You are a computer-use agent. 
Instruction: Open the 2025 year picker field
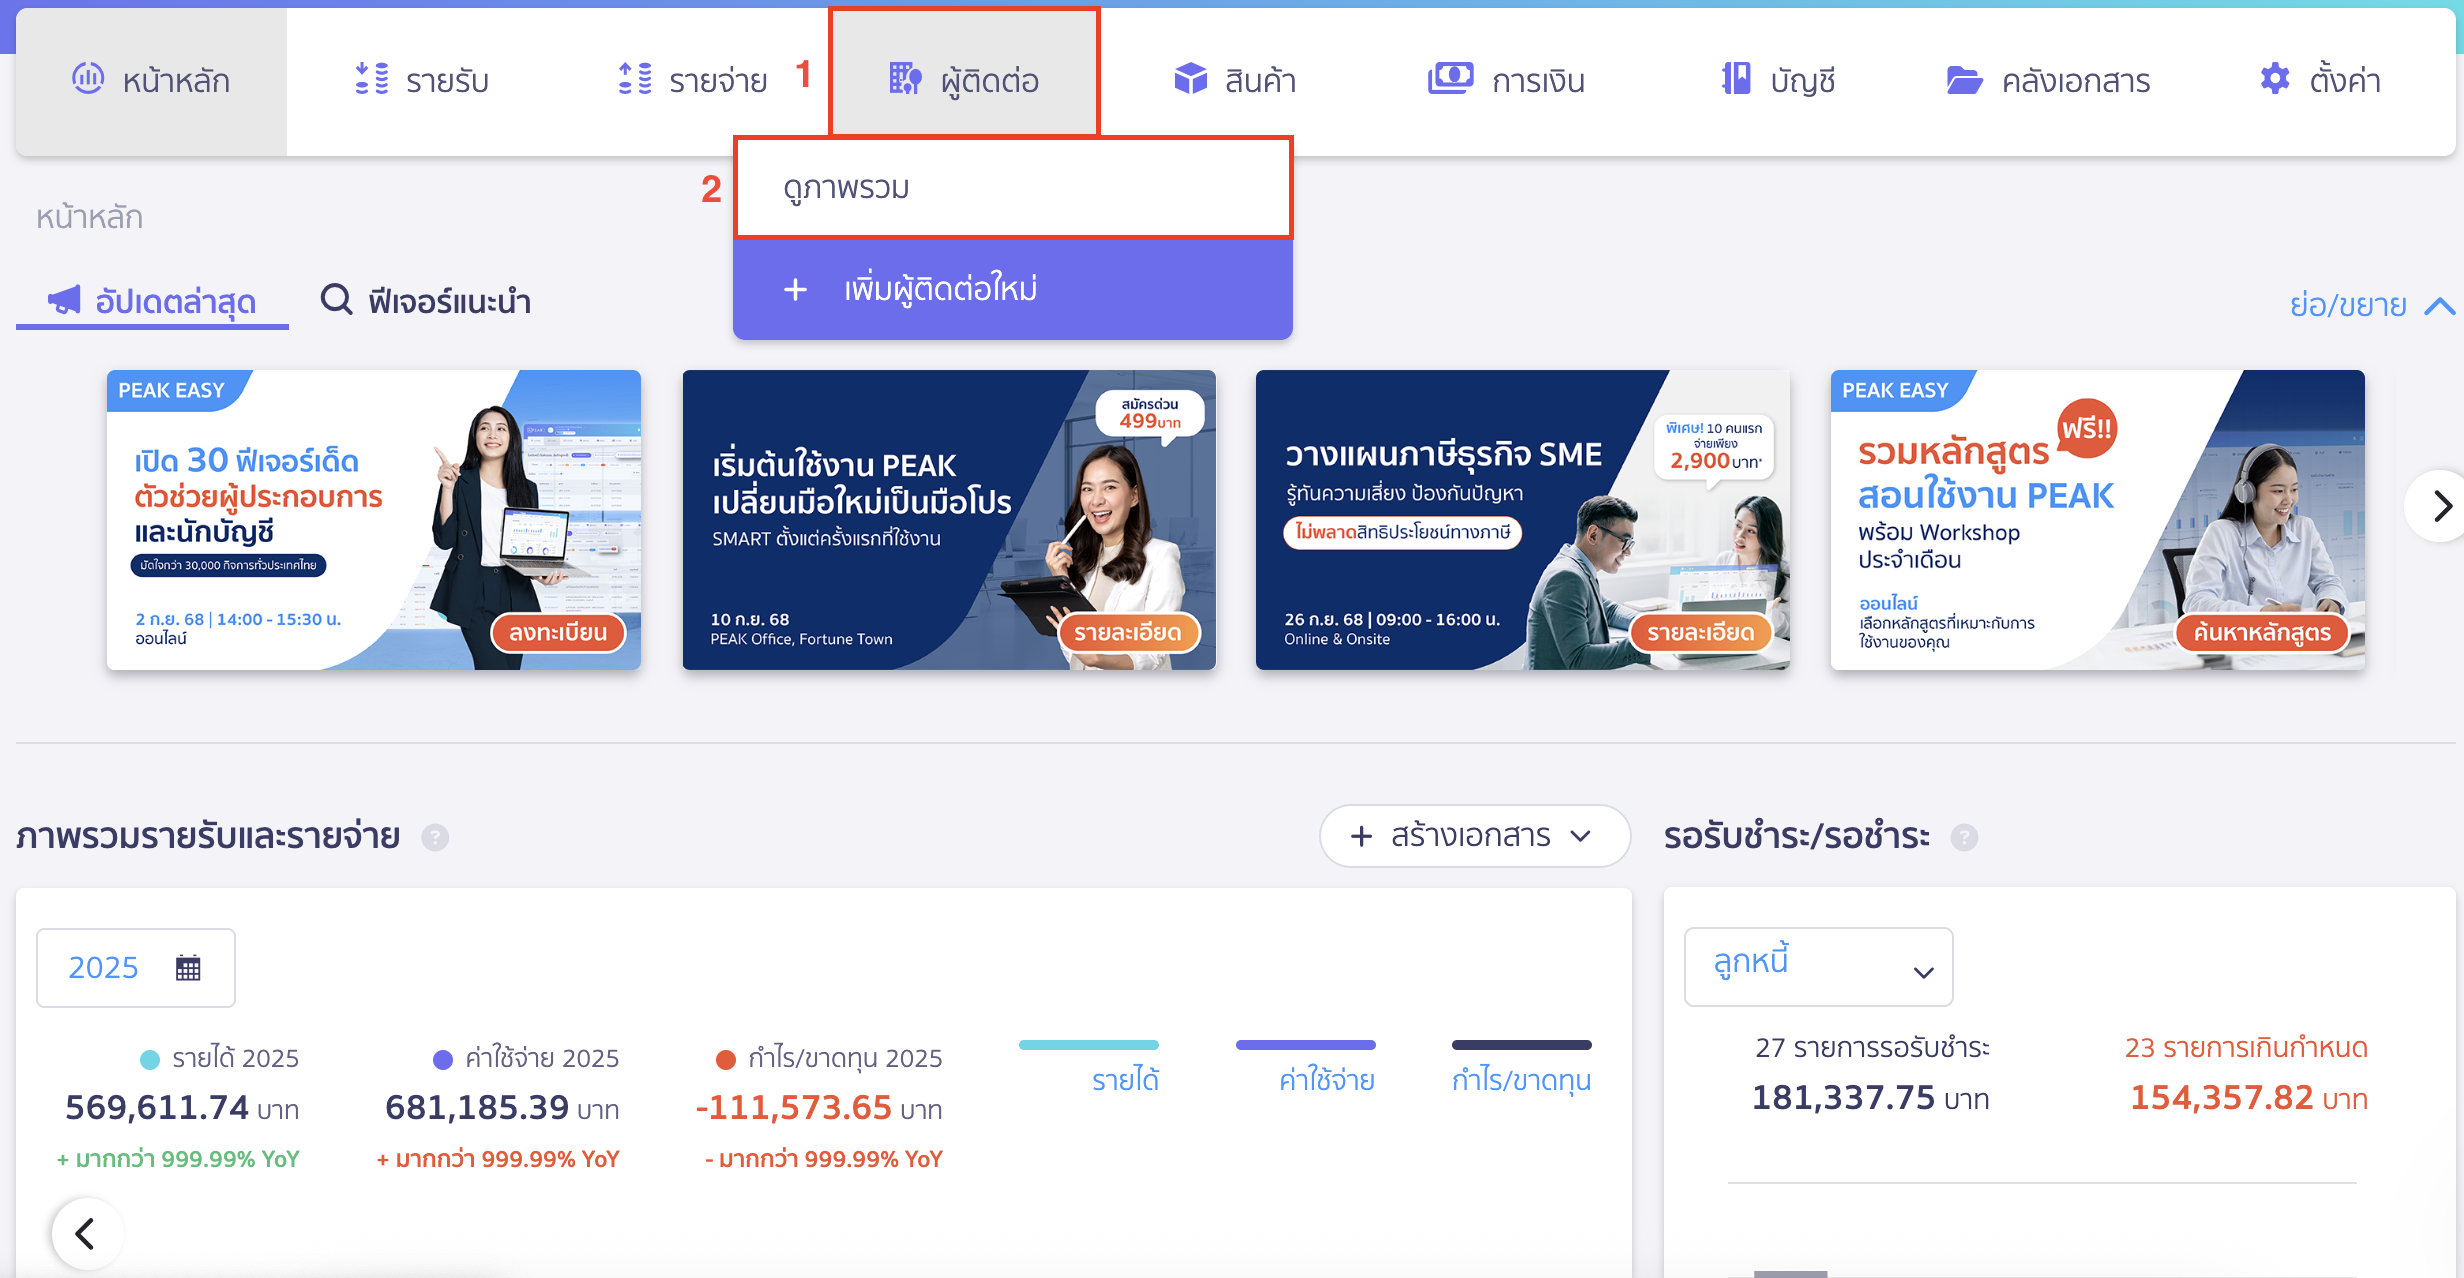(x=136, y=968)
